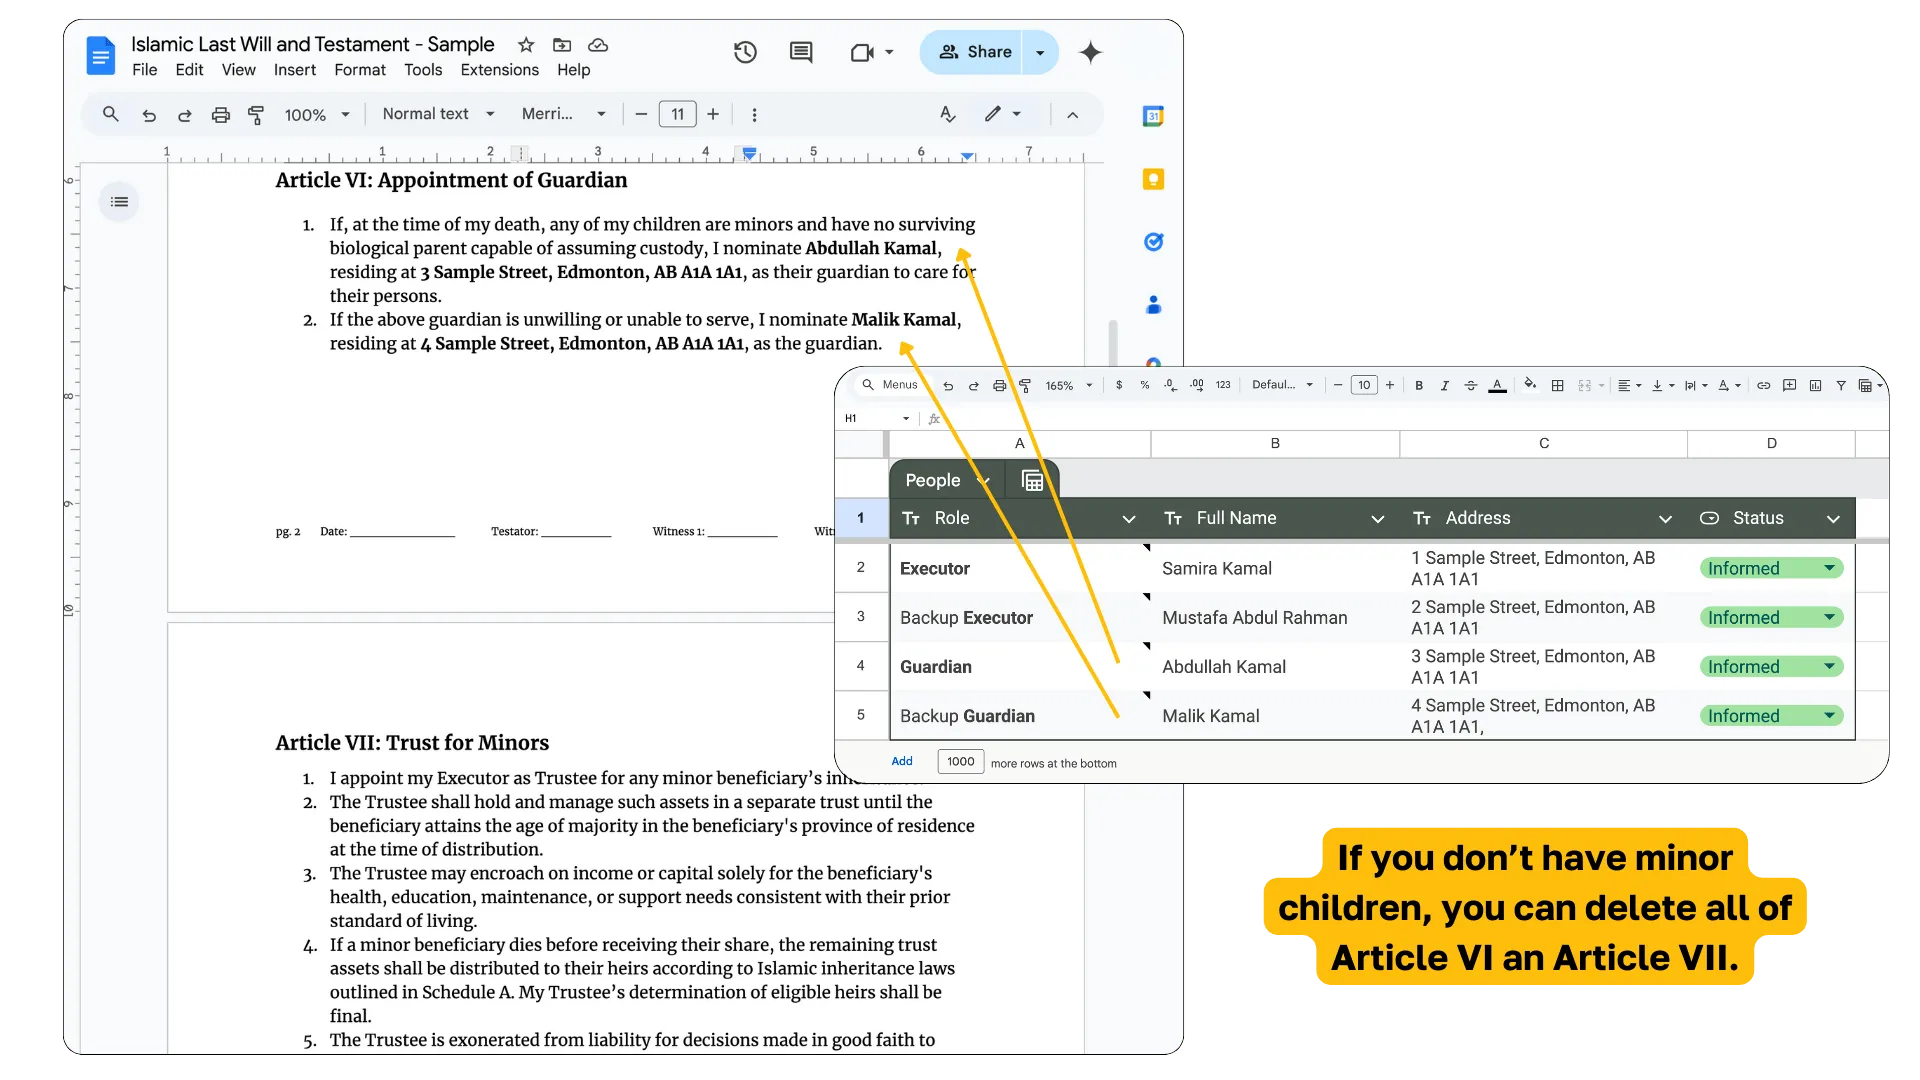The image size is (1920, 1080).
Task: Increase Docs font size plus button
Action: (713, 114)
